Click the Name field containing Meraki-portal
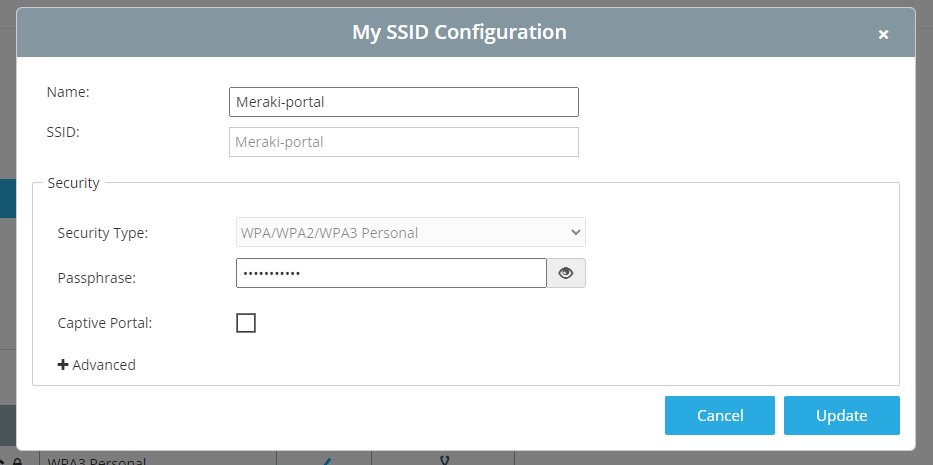Screen dimensions: 933x465 tap(403, 102)
